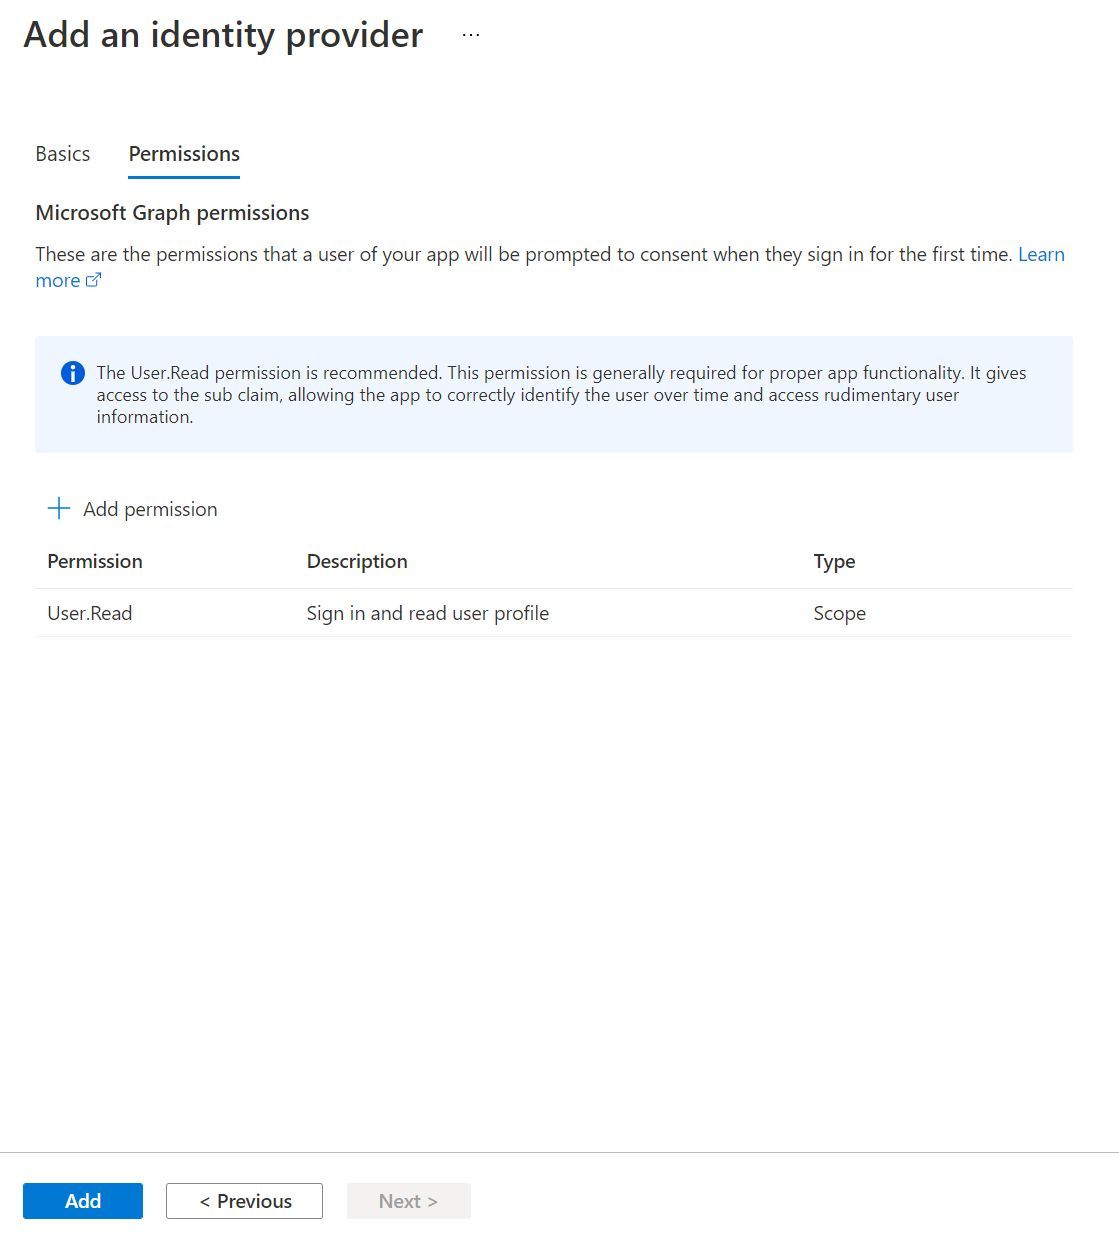
Task: Click the Scope type cell
Action: [x=839, y=613]
